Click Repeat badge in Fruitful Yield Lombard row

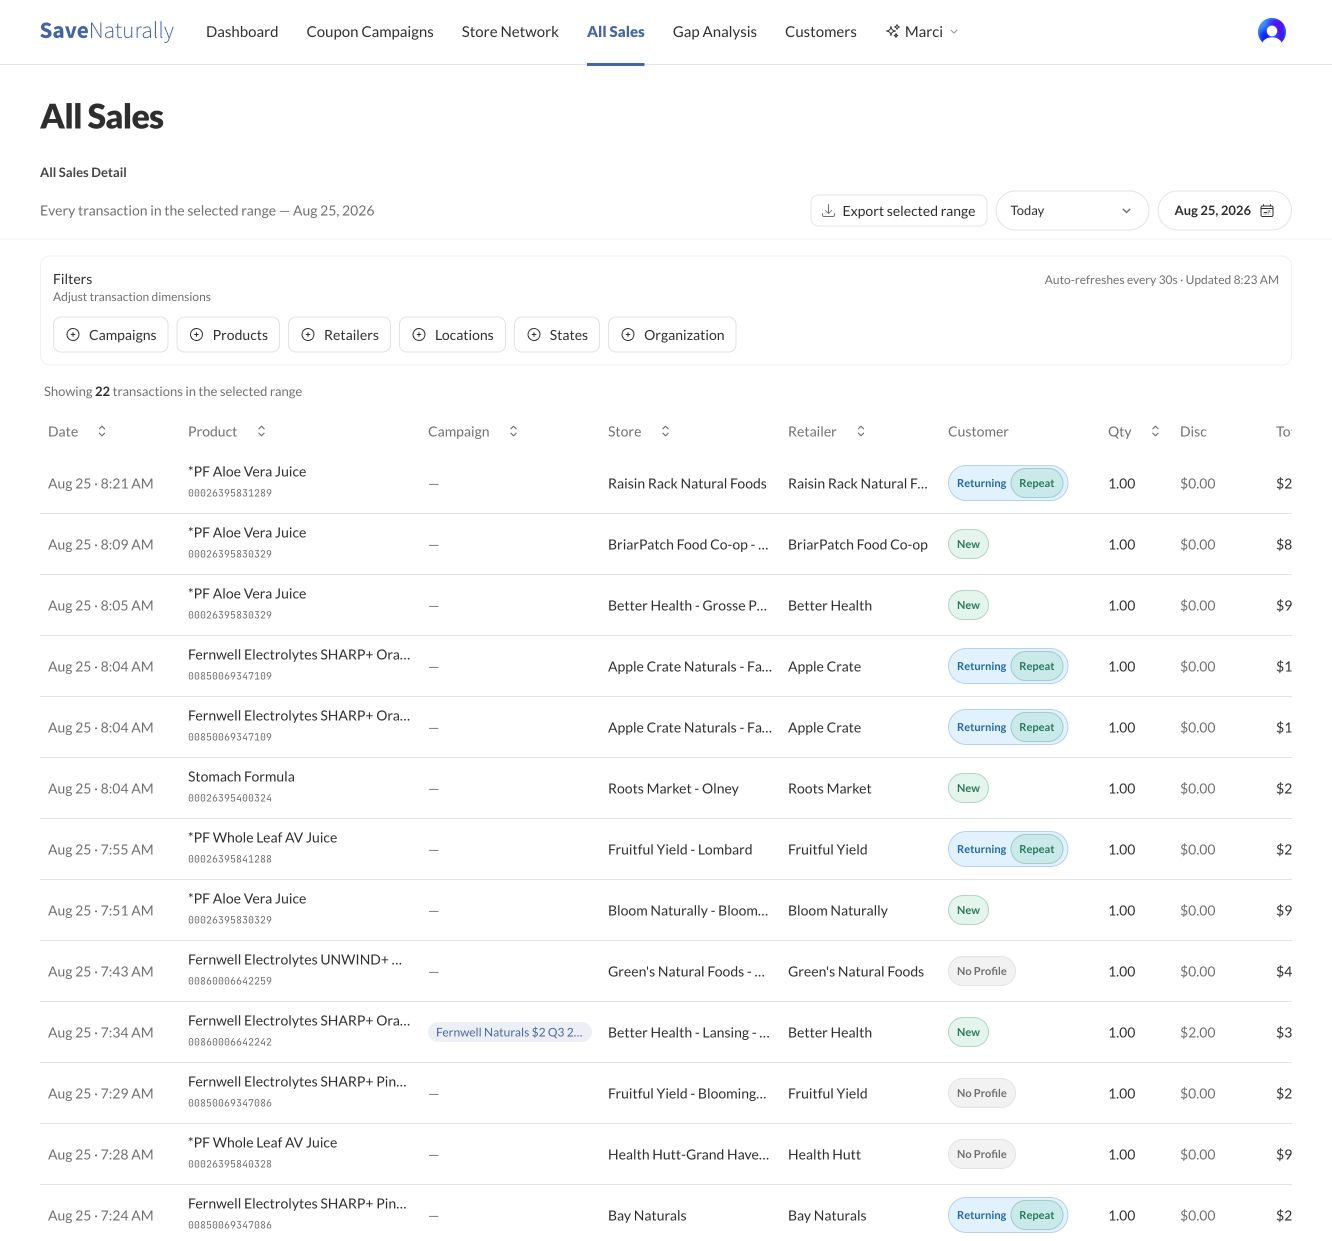point(1037,850)
